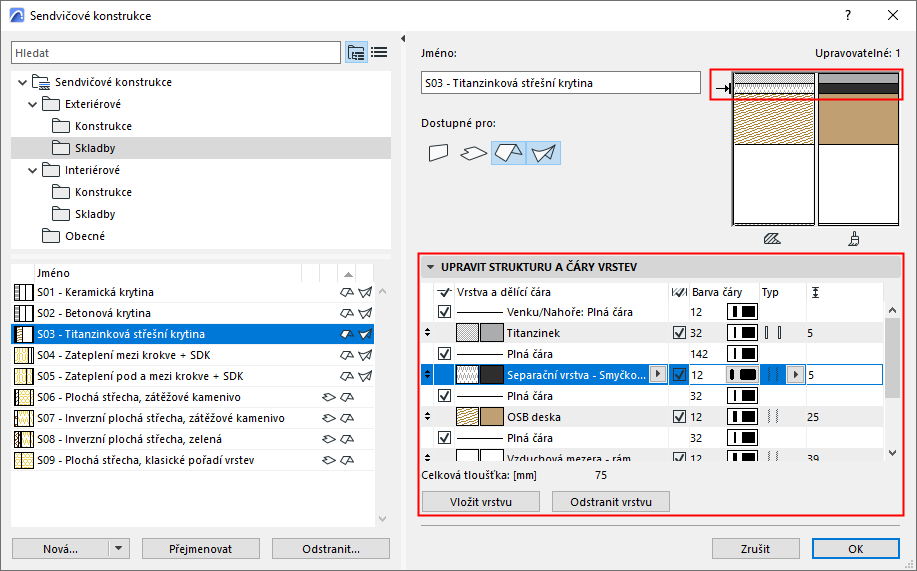Viewport: 917px width, 571px height.
Task: Uncheck end-line checkbox for Titanzinek
Action: pyautogui.click(x=679, y=333)
